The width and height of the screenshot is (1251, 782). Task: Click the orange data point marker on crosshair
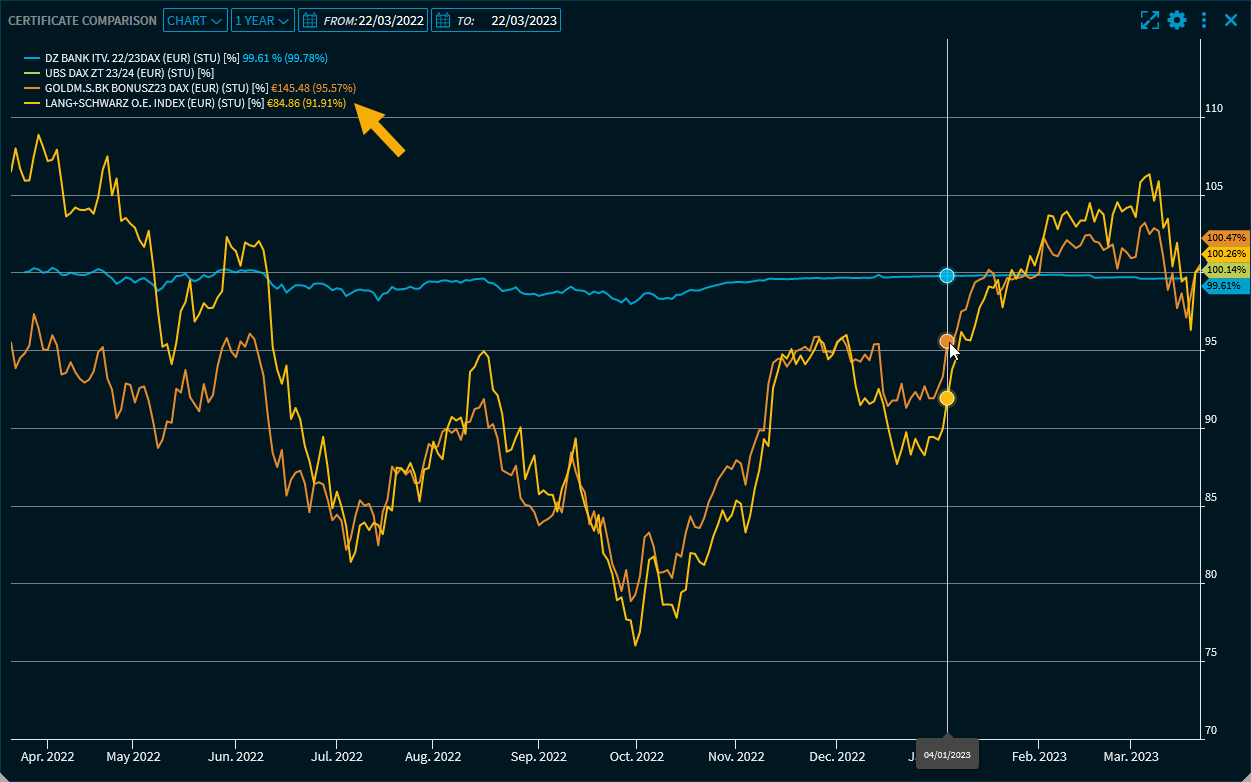(946, 342)
